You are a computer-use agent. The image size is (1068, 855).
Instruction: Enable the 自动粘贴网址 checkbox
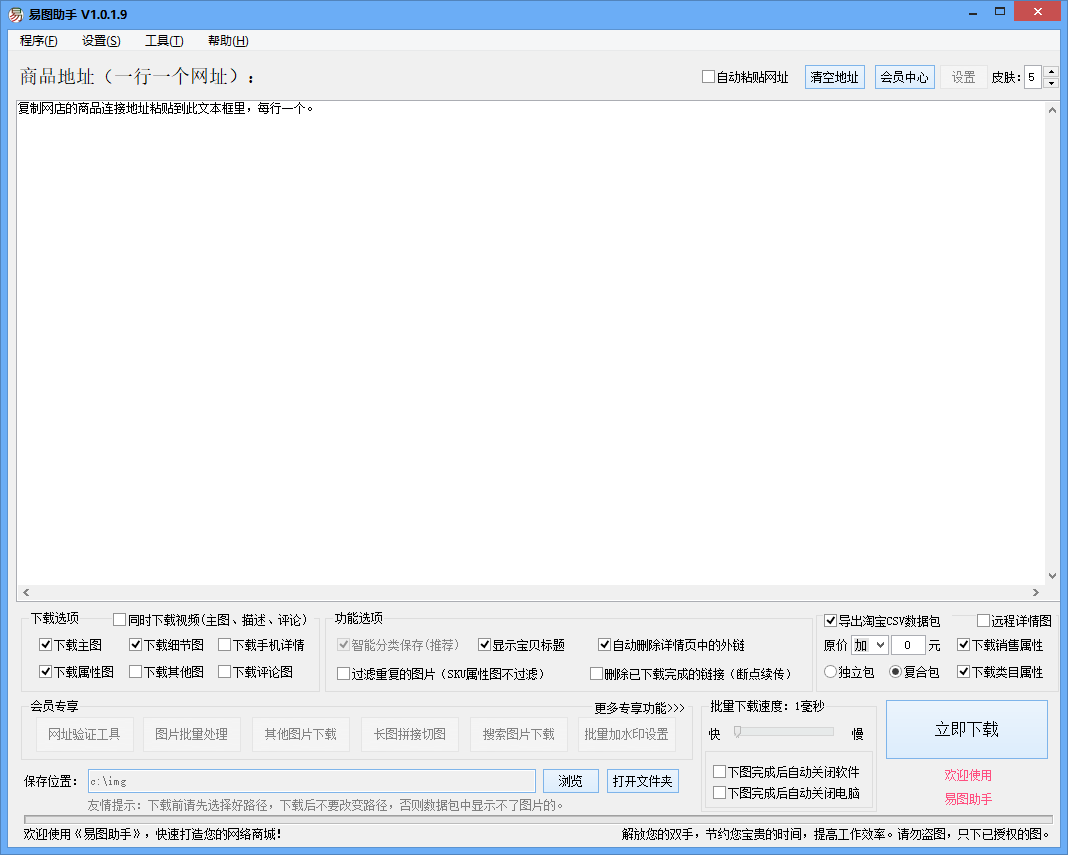pos(708,77)
